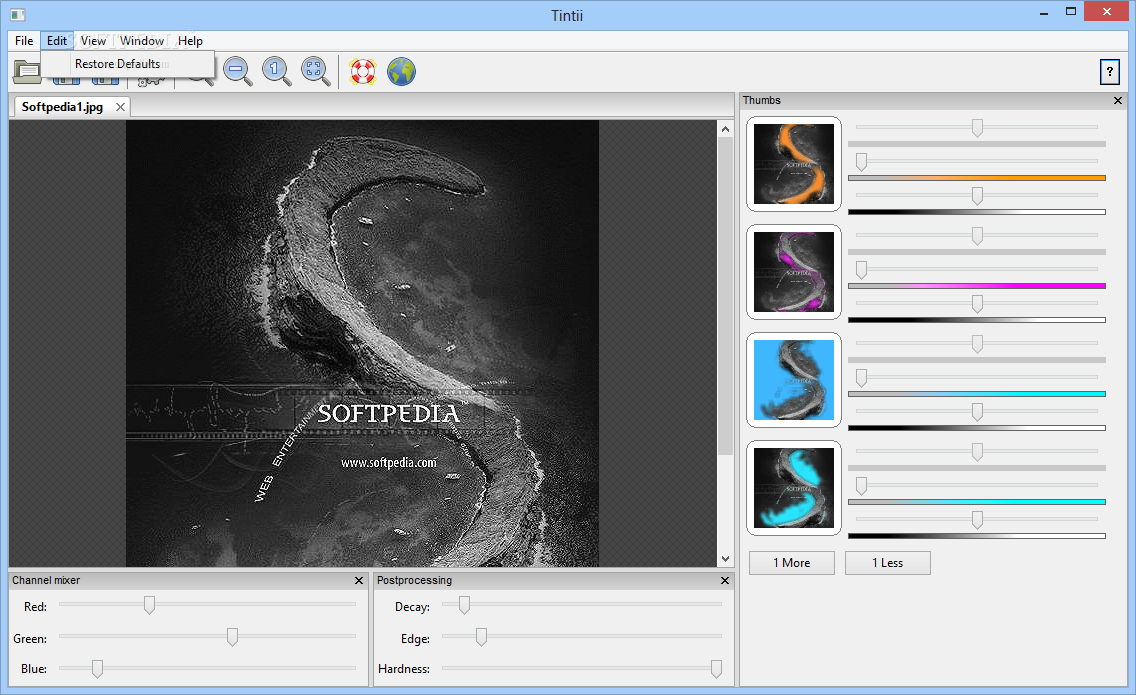The image size is (1136, 695).
Task: Close the Softpedia1.jpg tab
Action: coord(120,107)
